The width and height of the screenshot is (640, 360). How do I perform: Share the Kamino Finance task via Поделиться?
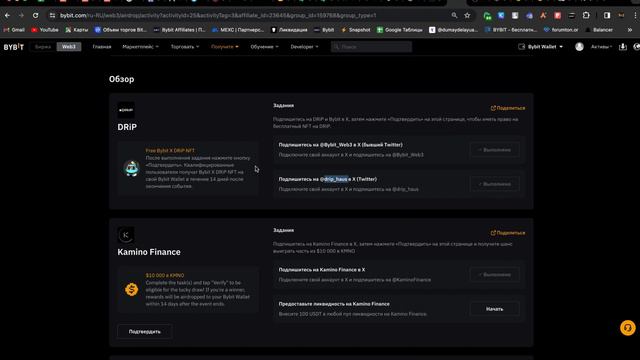(x=508, y=233)
